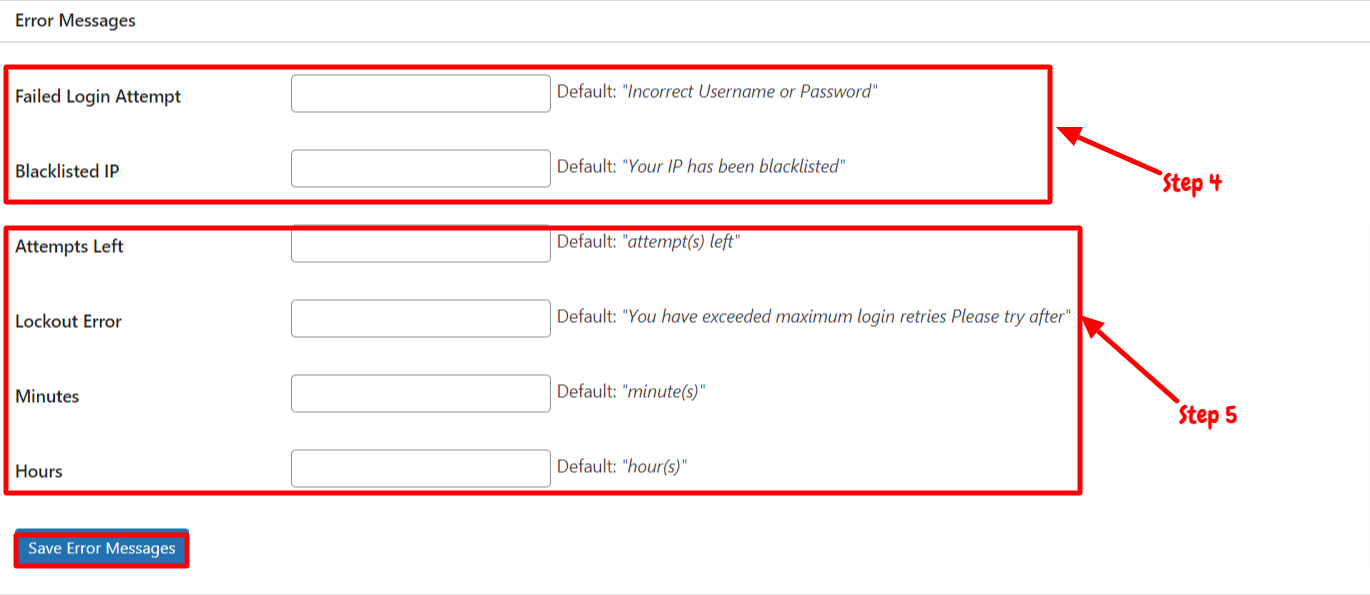This screenshot has height=595, width=1370.
Task: Click the "Incorrect Username or Password" default text
Action: pyautogui.click(x=749, y=92)
